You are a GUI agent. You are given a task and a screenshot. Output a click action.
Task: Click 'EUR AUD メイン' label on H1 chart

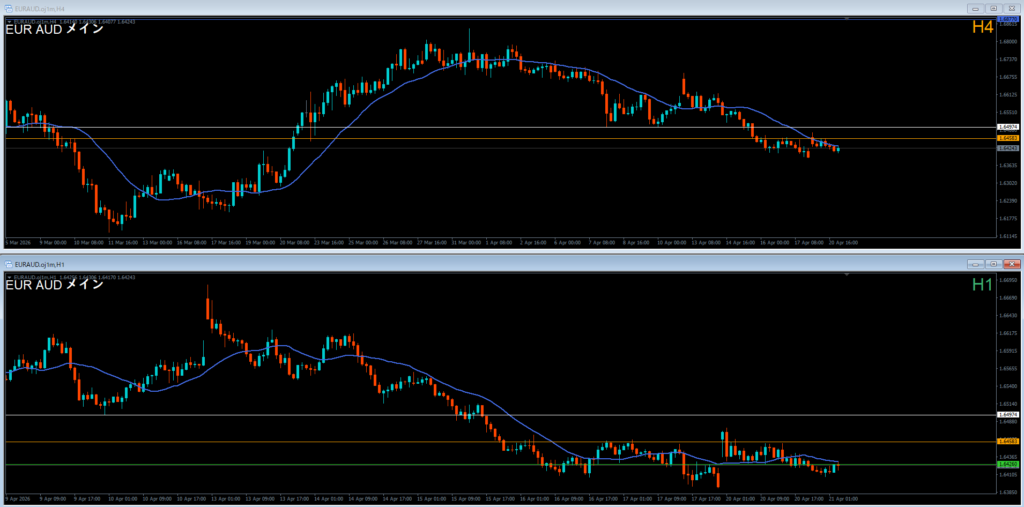coord(55,285)
